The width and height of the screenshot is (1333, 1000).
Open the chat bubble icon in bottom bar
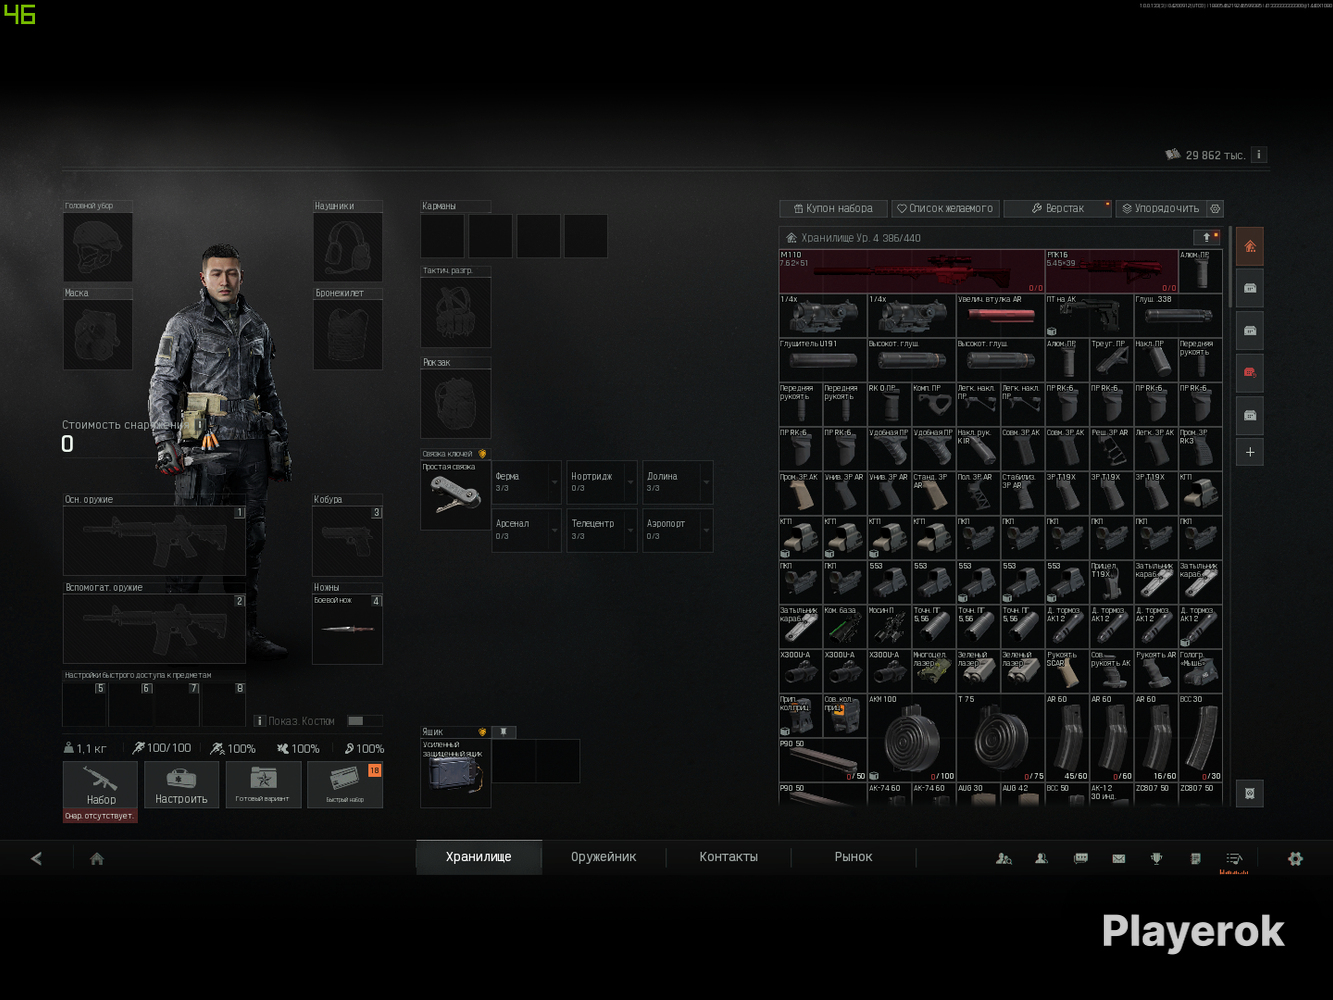[1081, 858]
